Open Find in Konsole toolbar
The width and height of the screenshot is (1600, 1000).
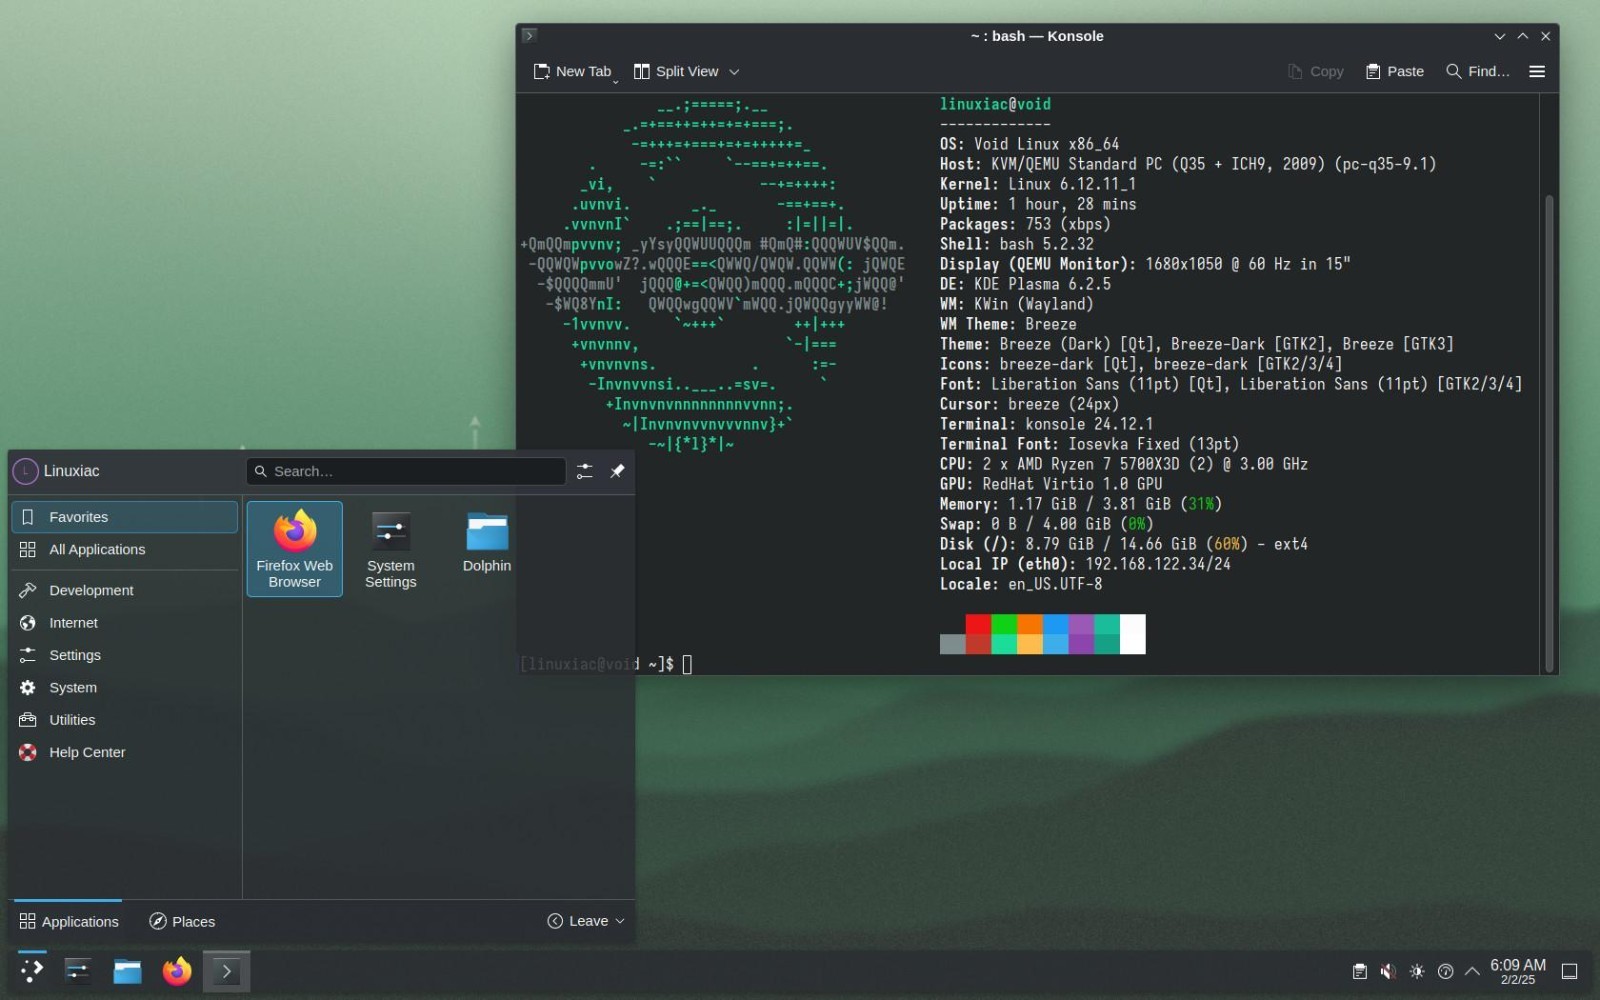pos(1477,71)
